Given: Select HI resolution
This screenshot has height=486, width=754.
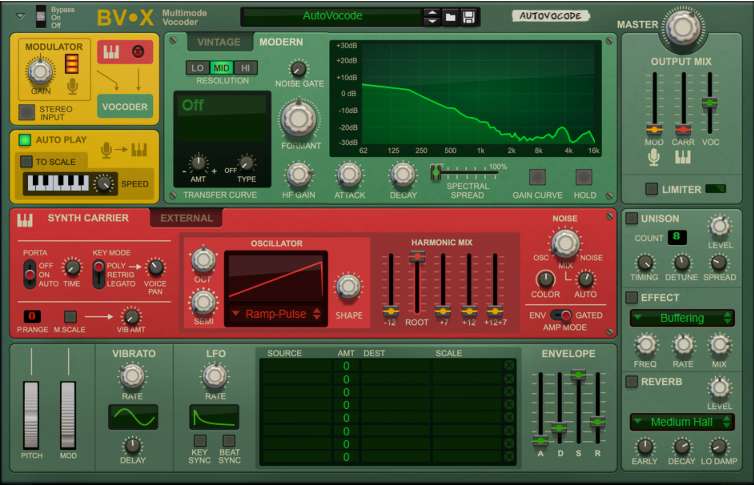Looking at the screenshot, I should [245, 68].
